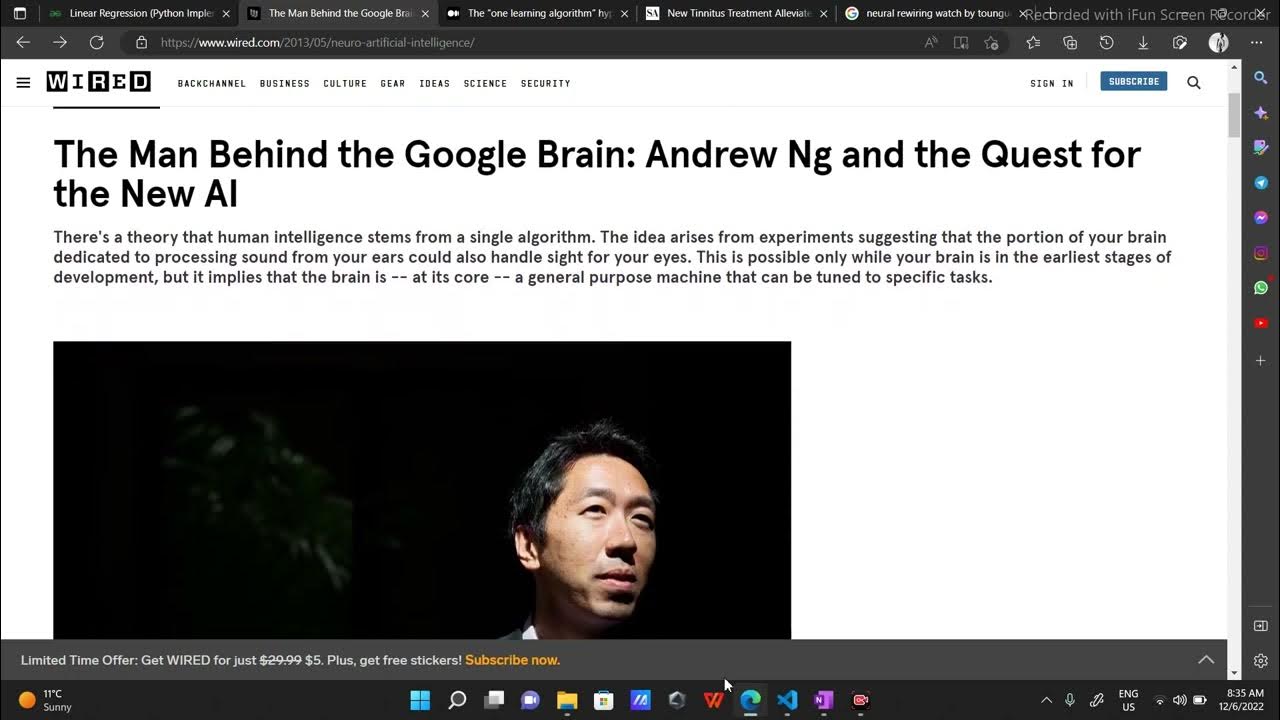
Task: Open the Backchannel section
Action: [212, 83]
